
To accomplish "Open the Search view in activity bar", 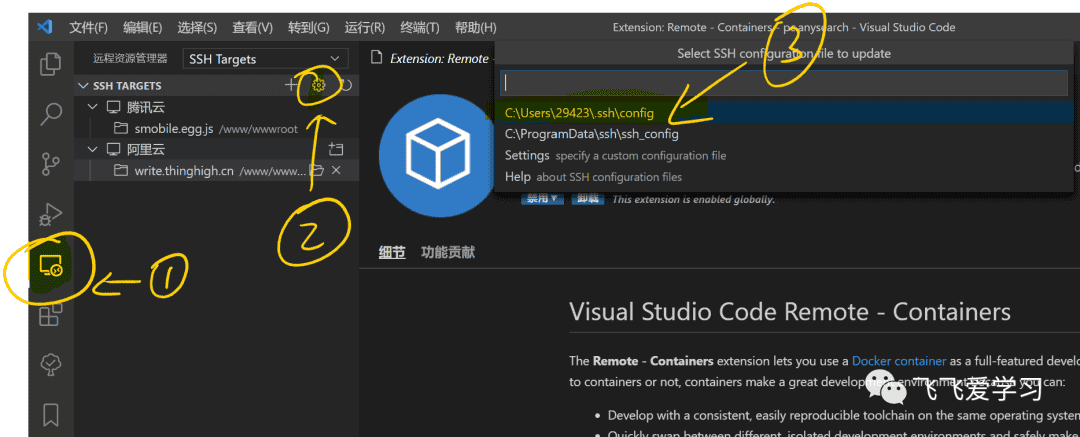I will click(51, 114).
